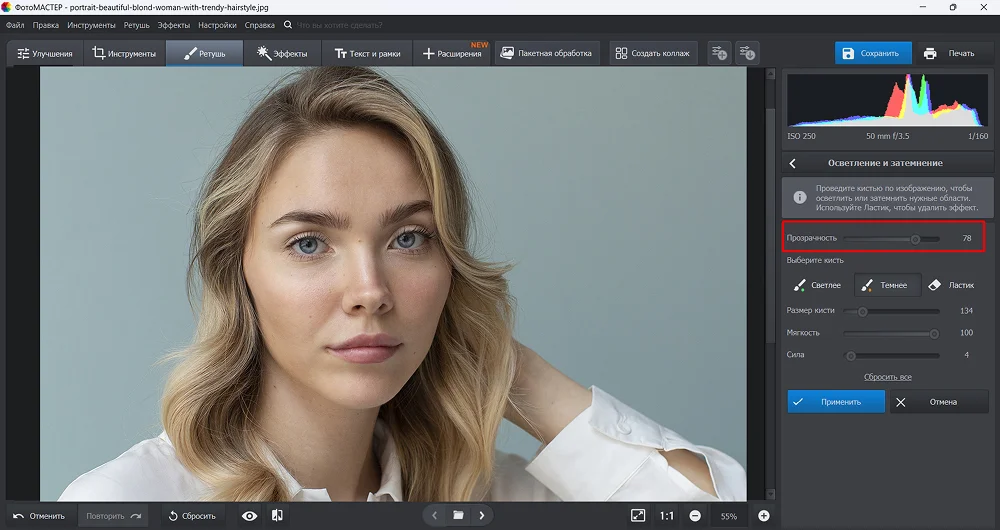
Task: Click the woman's portrait on canvas
Action: point(393,284)
